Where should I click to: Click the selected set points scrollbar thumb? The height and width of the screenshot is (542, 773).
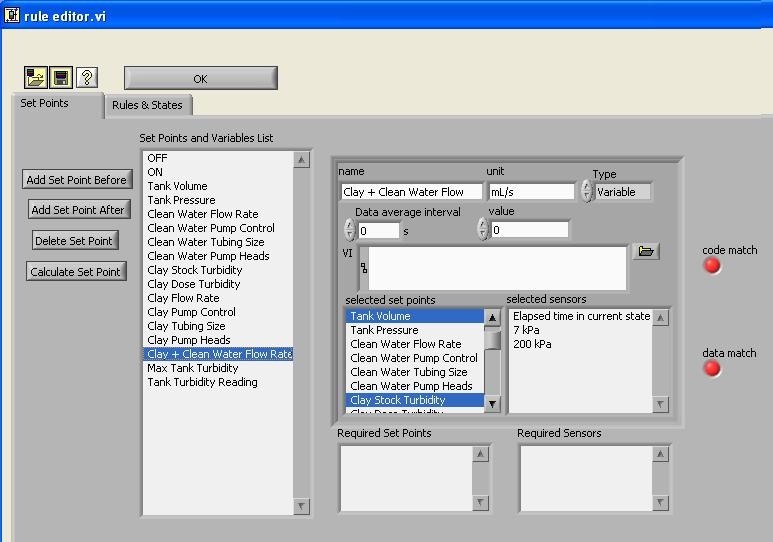[492, 340]
